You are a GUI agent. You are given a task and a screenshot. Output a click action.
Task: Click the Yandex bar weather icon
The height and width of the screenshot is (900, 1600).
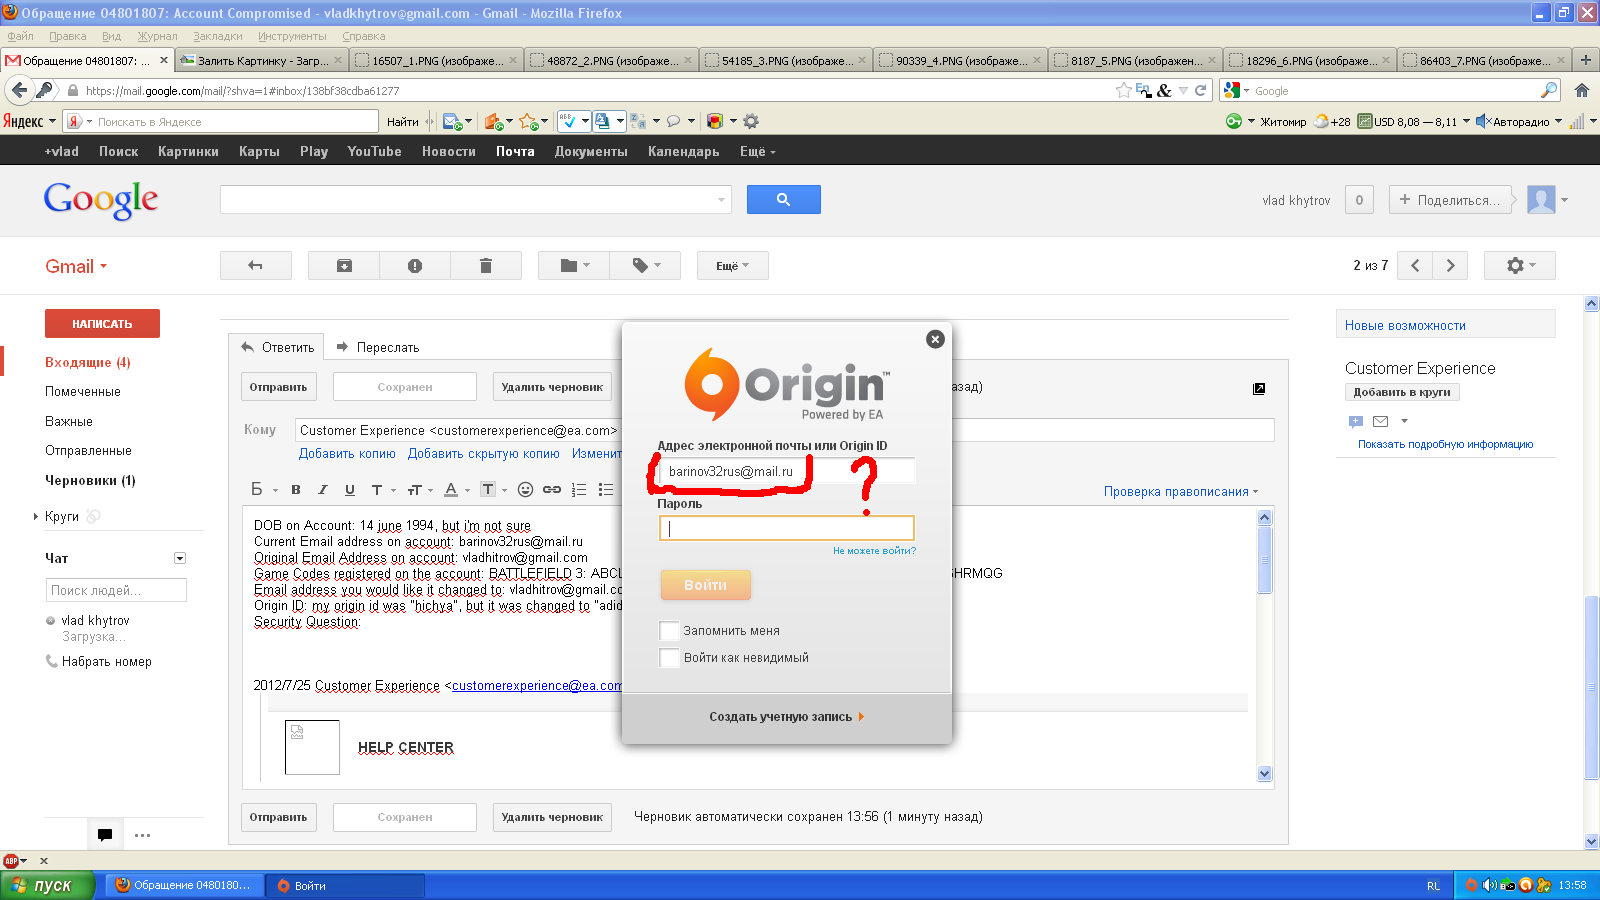coord(1323,121)
